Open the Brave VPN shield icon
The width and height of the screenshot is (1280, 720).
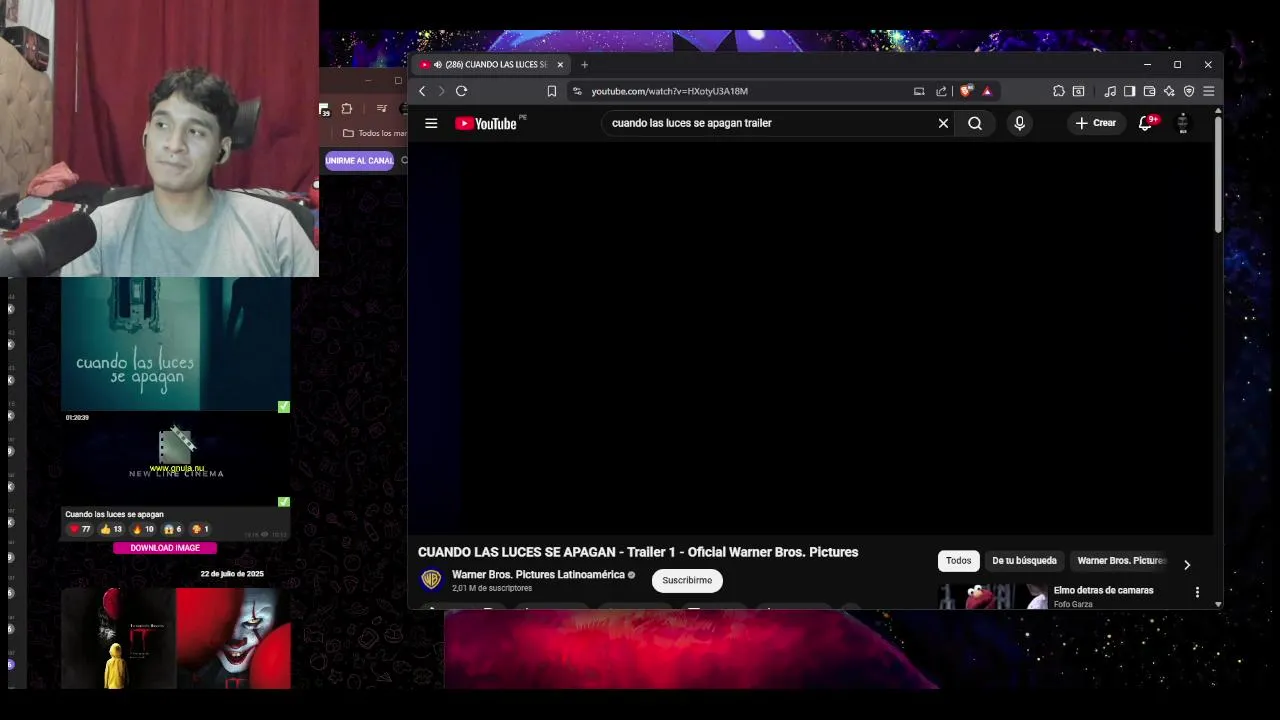click(1189, 91)
